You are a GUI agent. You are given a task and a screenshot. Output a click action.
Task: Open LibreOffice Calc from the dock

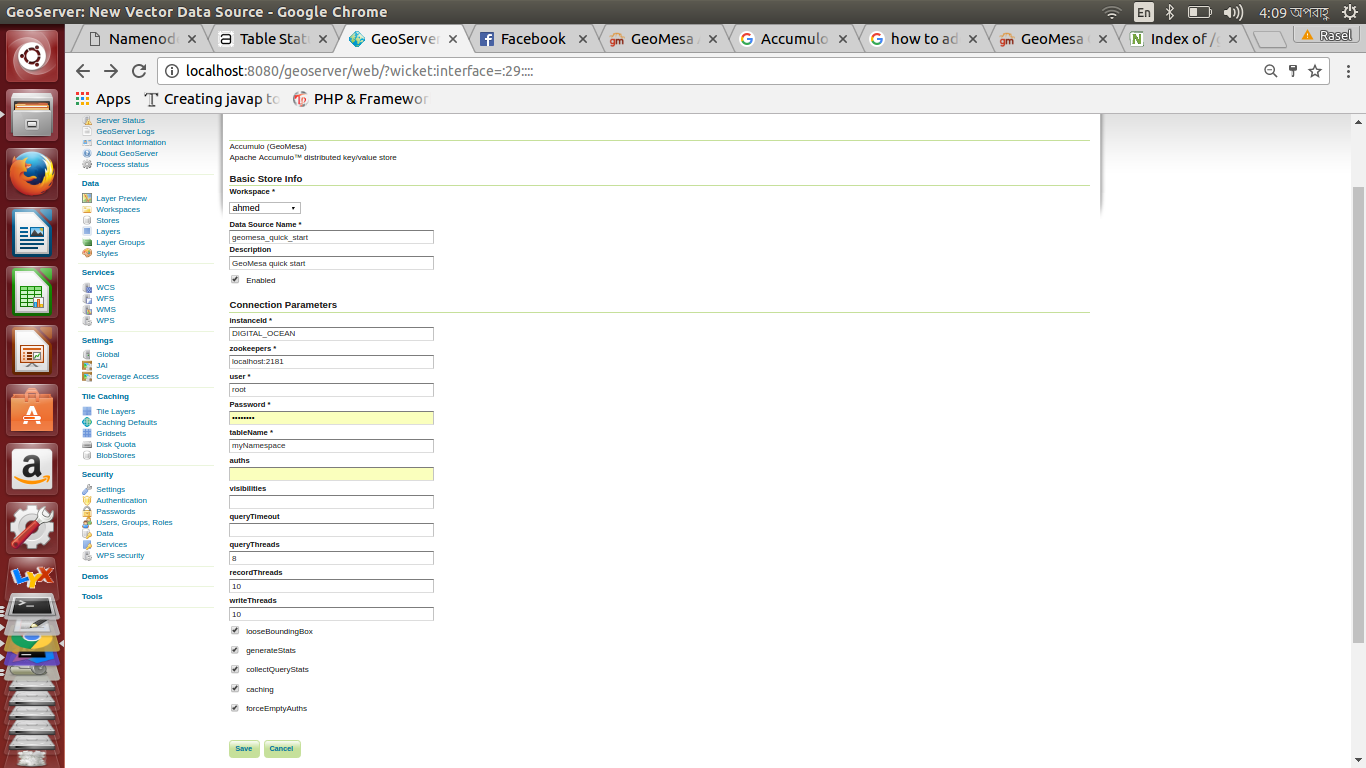coord(33,293)
